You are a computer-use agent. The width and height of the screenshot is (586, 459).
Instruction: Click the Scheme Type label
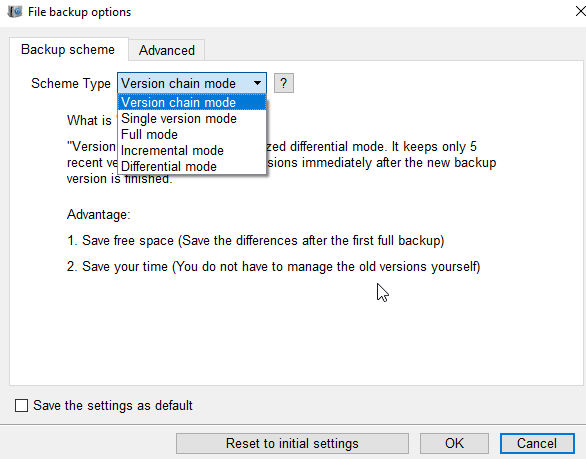click(x=71, y=83)
